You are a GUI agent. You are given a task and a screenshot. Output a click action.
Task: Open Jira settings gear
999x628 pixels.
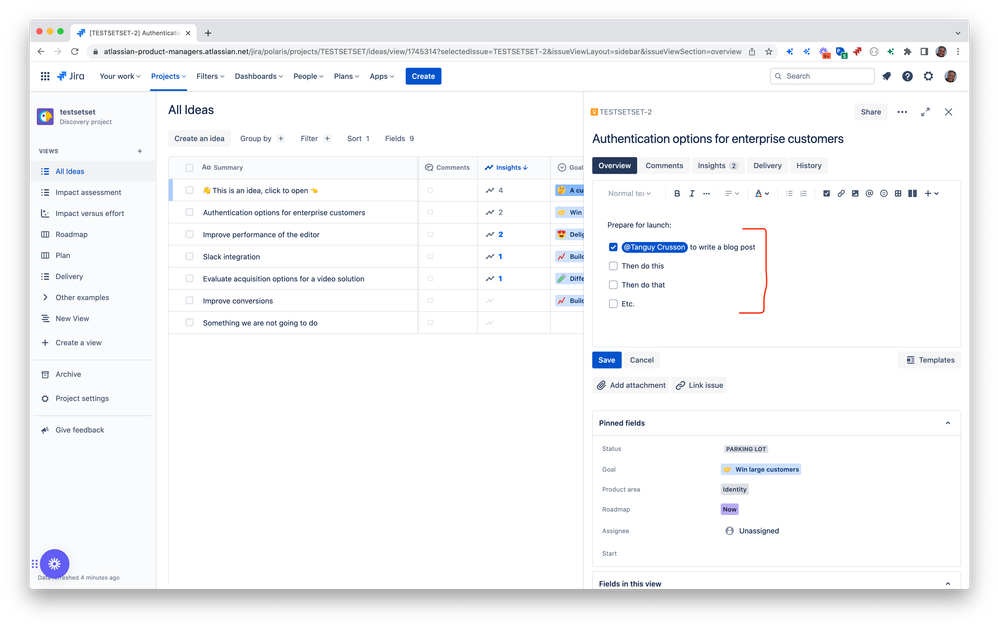coord(928,76)
